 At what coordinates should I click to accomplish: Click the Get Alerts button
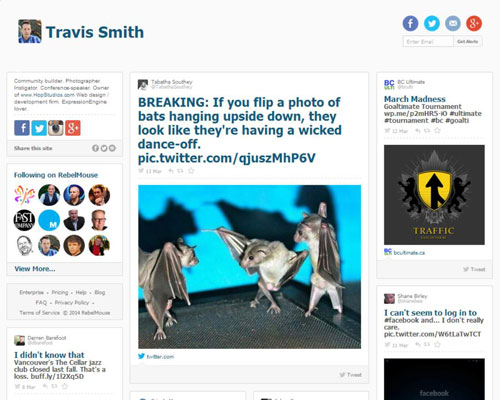point(468,42)
